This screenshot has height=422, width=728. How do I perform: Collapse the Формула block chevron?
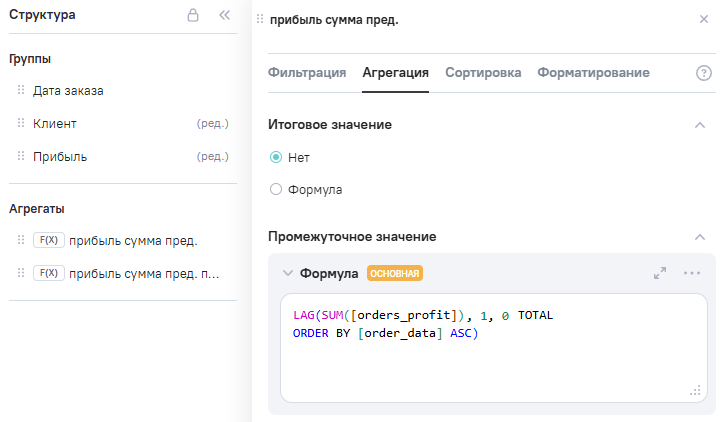coord(288,273)
